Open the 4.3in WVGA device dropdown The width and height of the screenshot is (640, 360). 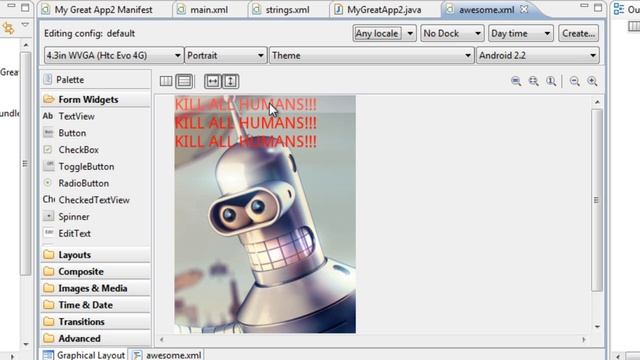[x=113, y=56]
